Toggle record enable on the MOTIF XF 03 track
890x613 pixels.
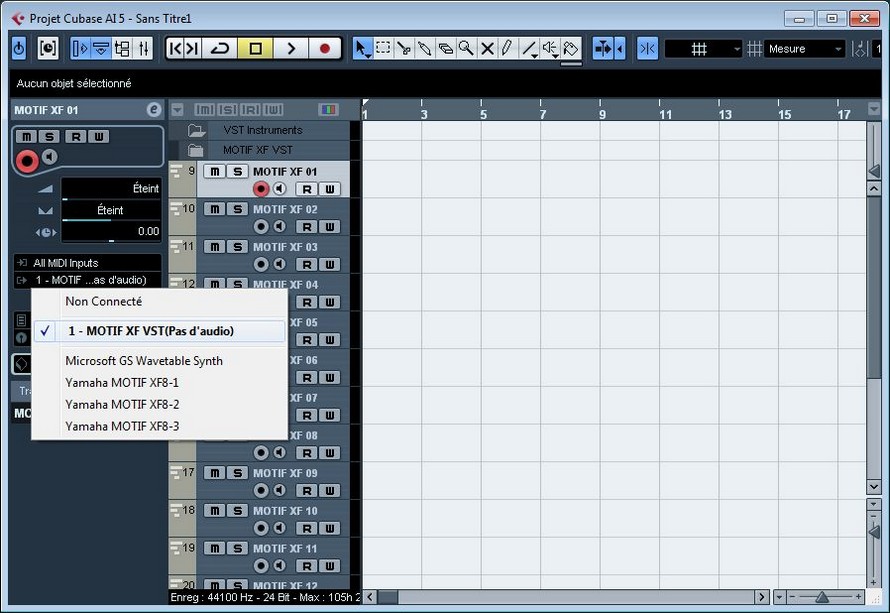pos(261,264)
